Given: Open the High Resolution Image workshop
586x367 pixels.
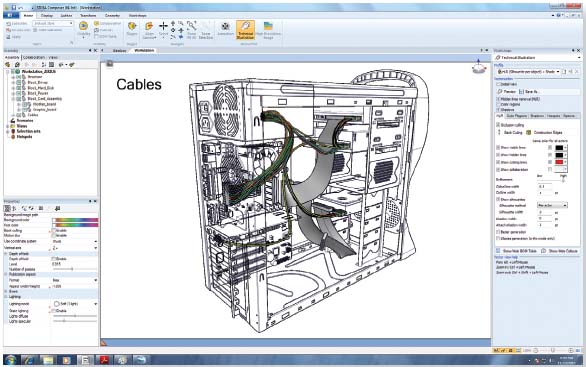Looking at the screenshot, I should [x=268, y=30].
